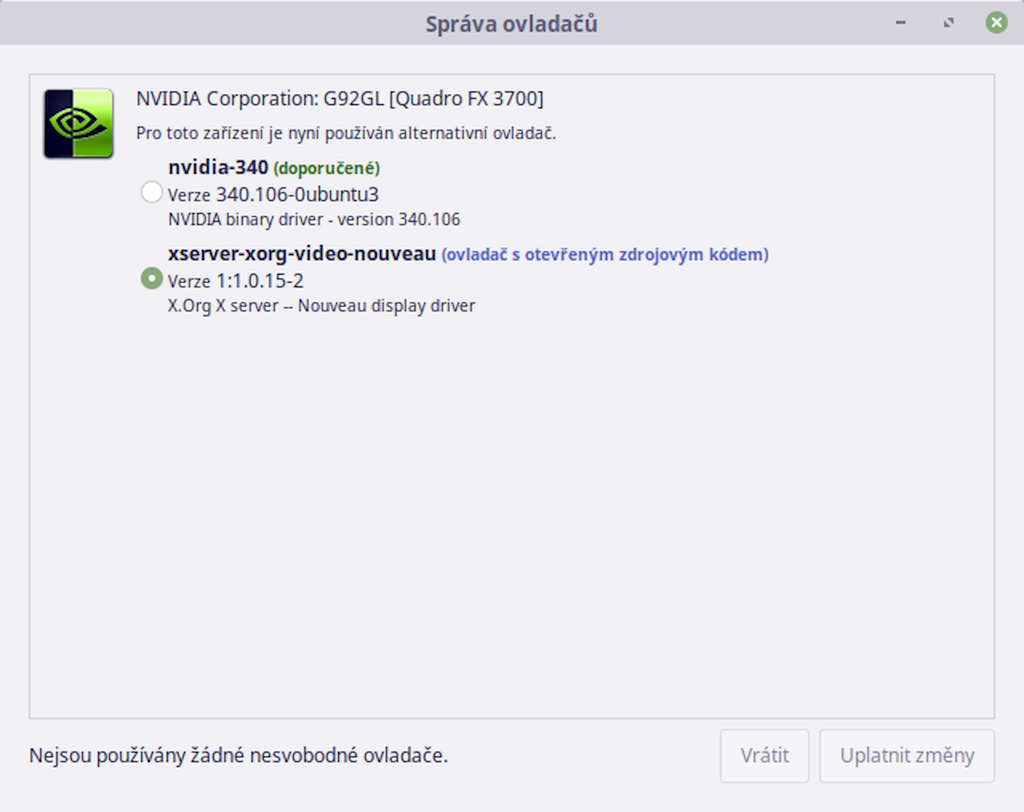
Task: Click the Verze 340.106-0ubuntu3 text
Action: click(273, 195)
